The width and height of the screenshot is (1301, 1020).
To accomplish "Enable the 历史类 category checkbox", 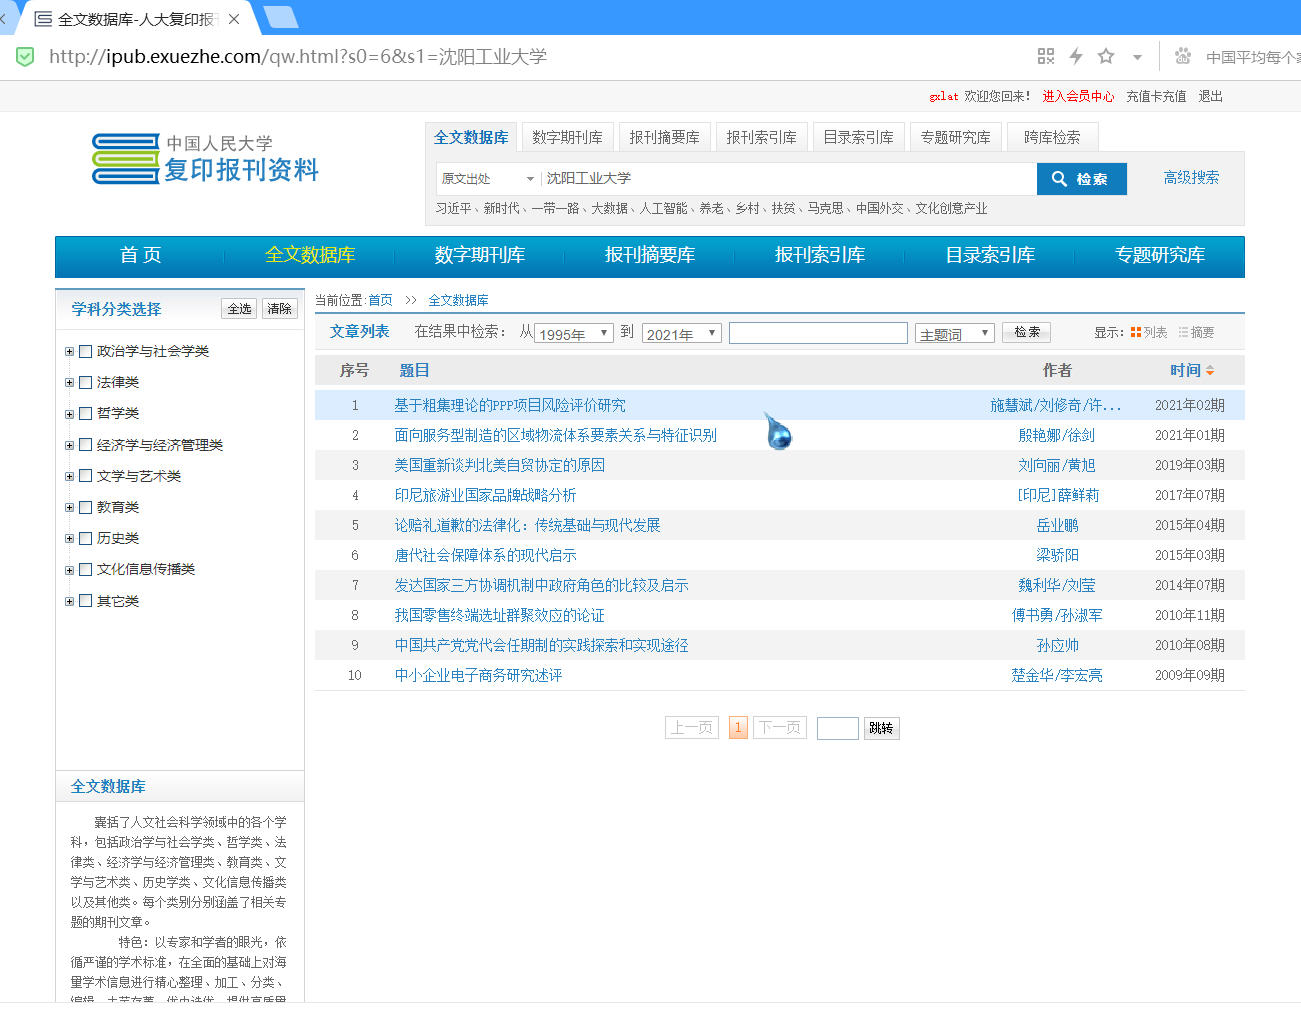I will [x=86, y=538].
